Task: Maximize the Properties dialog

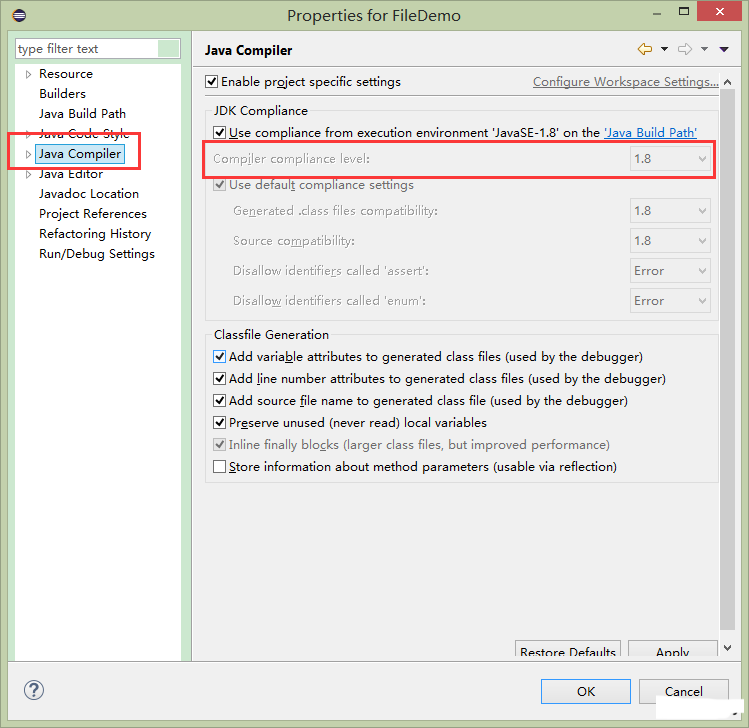Action: 684,12
